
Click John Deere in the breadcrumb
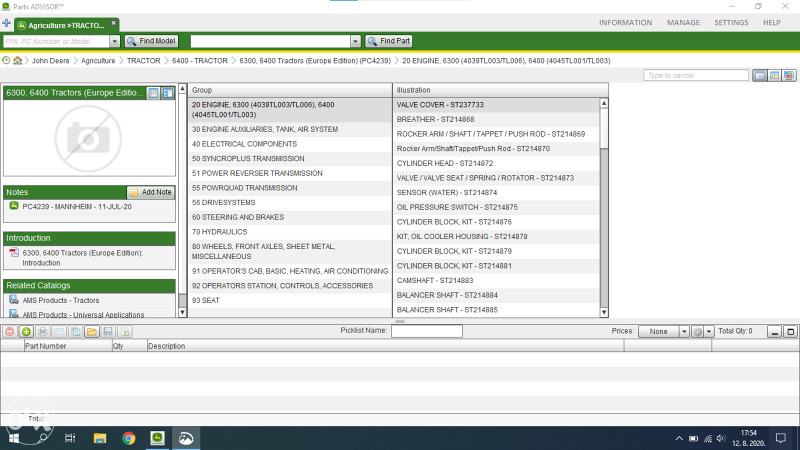pos(51,60)
